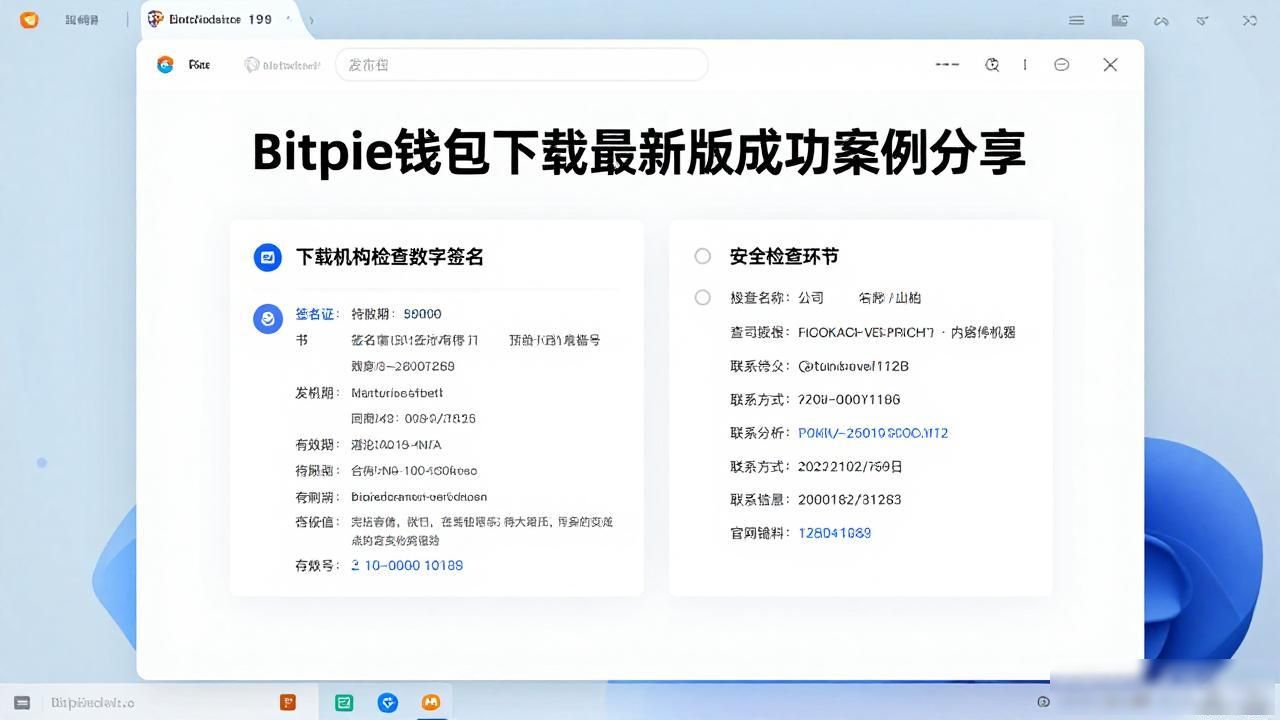Click the taskbar menu icon at far left
Viewport: 1280px width, 720px height.
click(x=23, y=702)
